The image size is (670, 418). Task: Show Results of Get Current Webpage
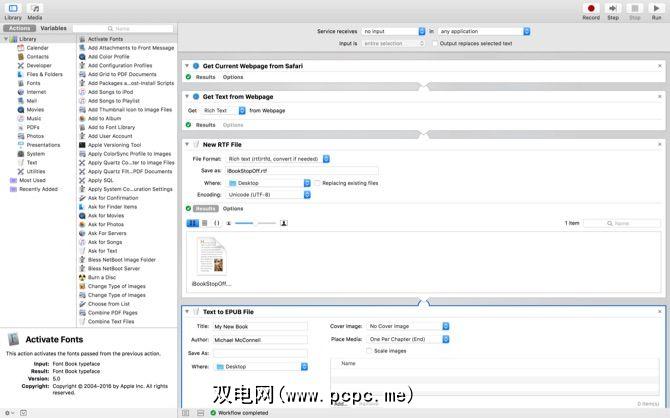click(206, 77)
